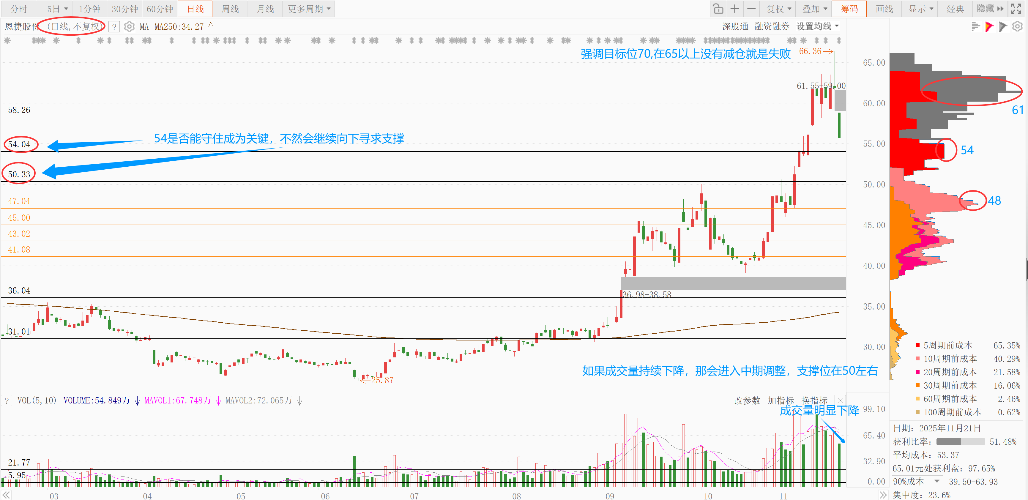
Task: Open the 复权 adjustment dropdown
Action: pos(780,9)
